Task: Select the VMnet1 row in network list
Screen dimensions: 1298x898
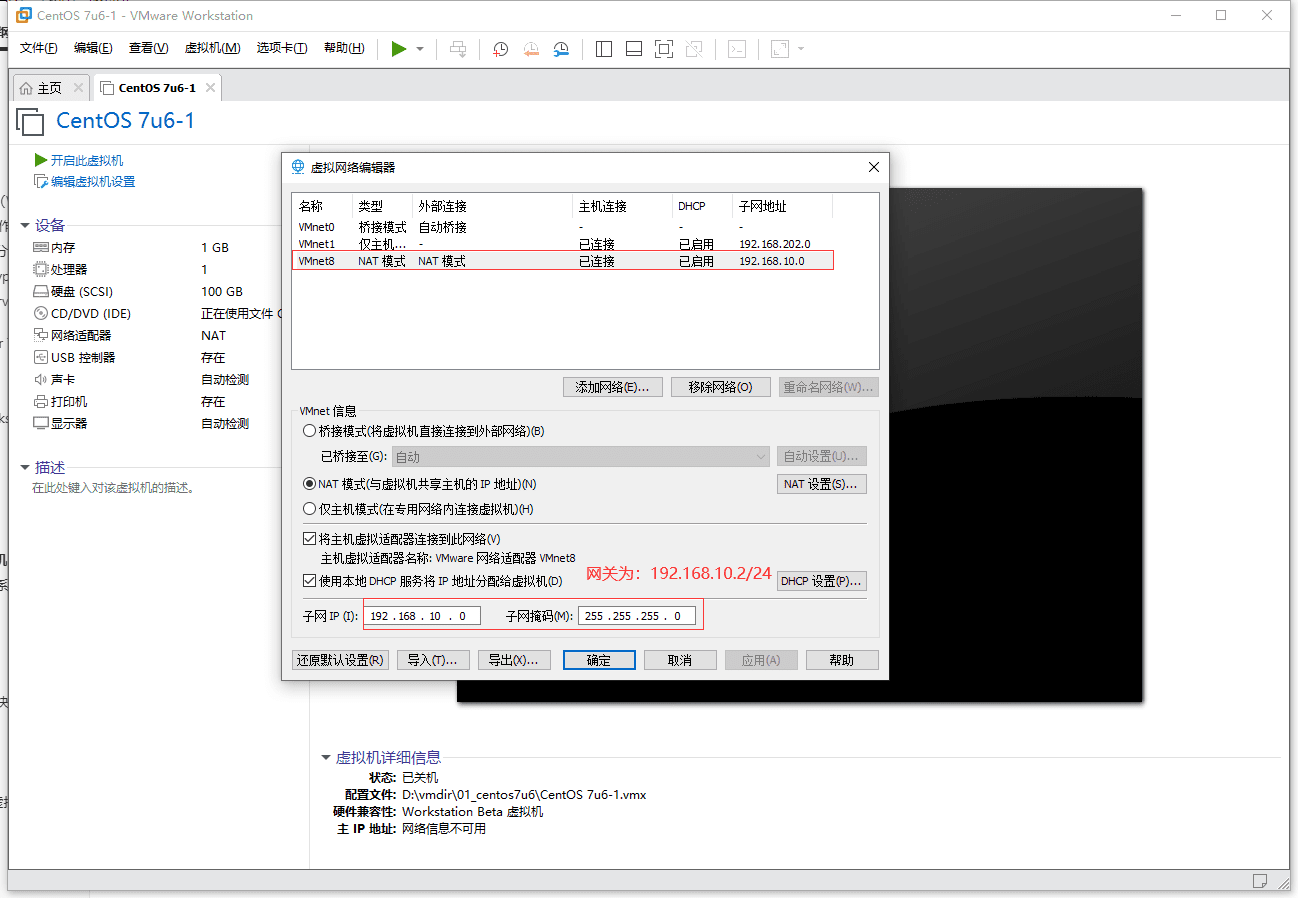Action: click(x=563, y=244)
